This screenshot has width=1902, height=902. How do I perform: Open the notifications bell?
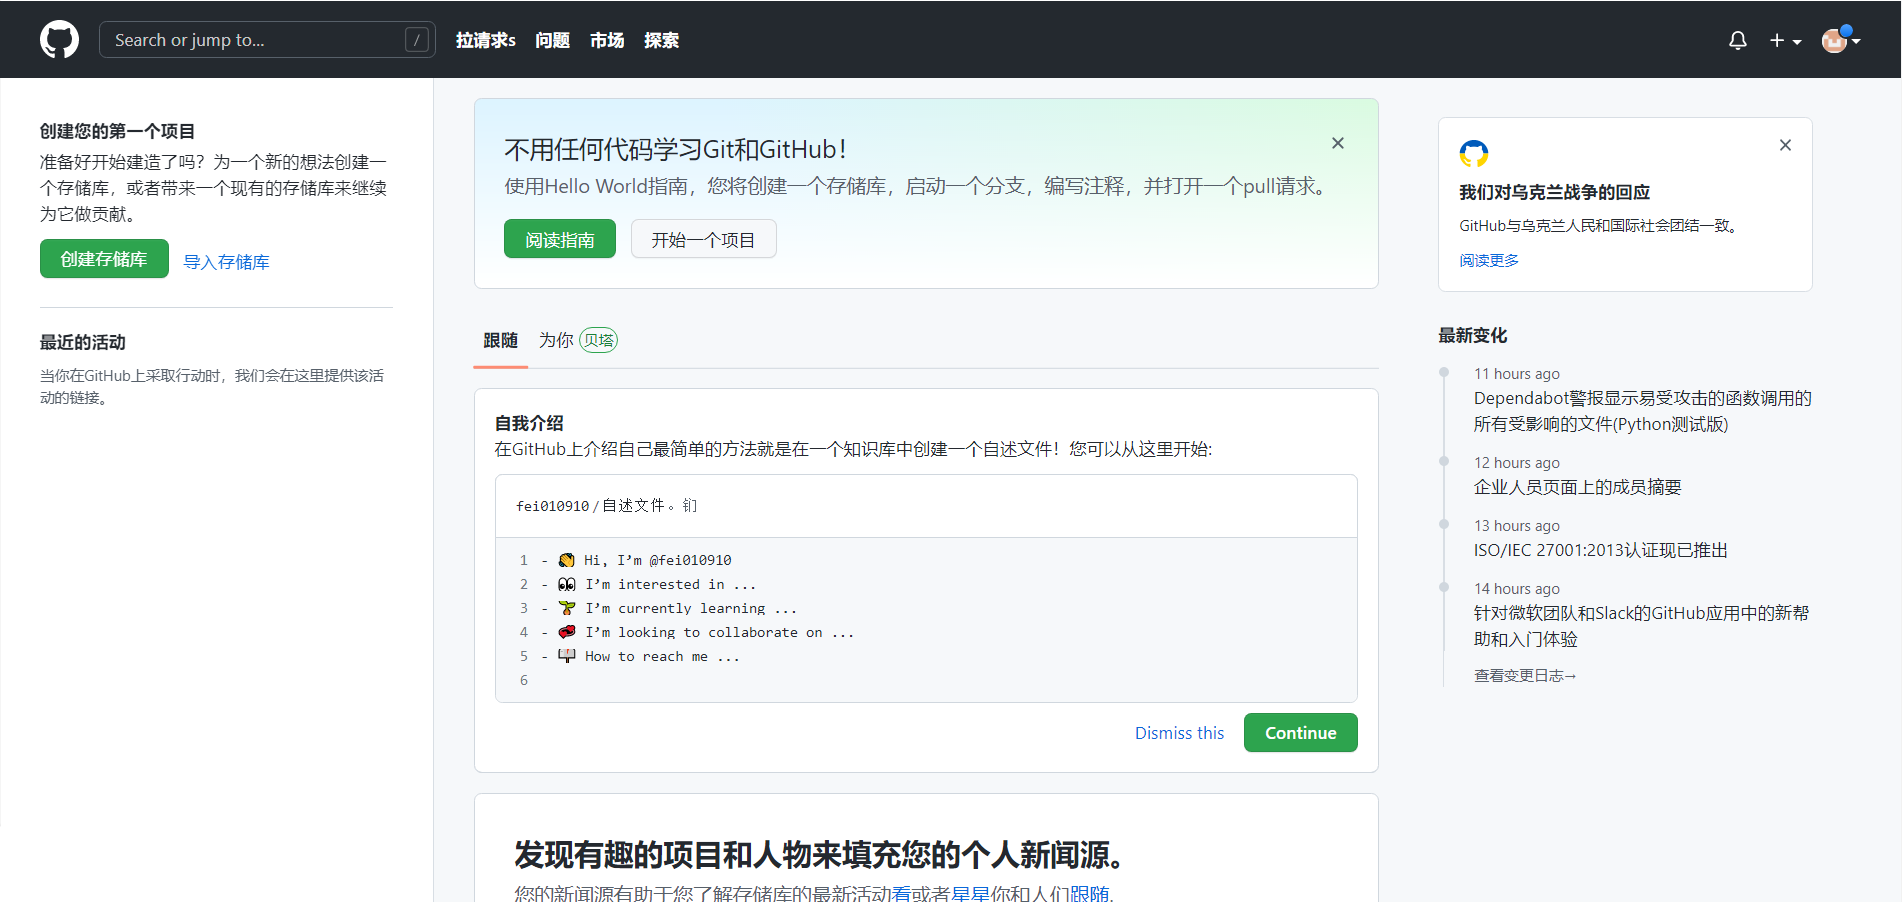click(x=1738, y=40)
